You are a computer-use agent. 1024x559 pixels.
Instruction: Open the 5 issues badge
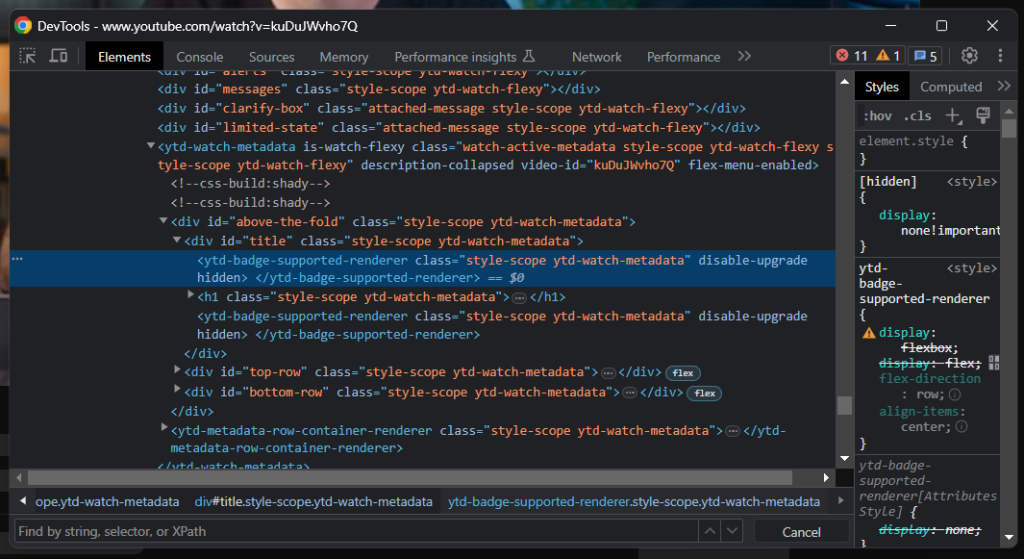pyautogui.click(x=925, y=56)
